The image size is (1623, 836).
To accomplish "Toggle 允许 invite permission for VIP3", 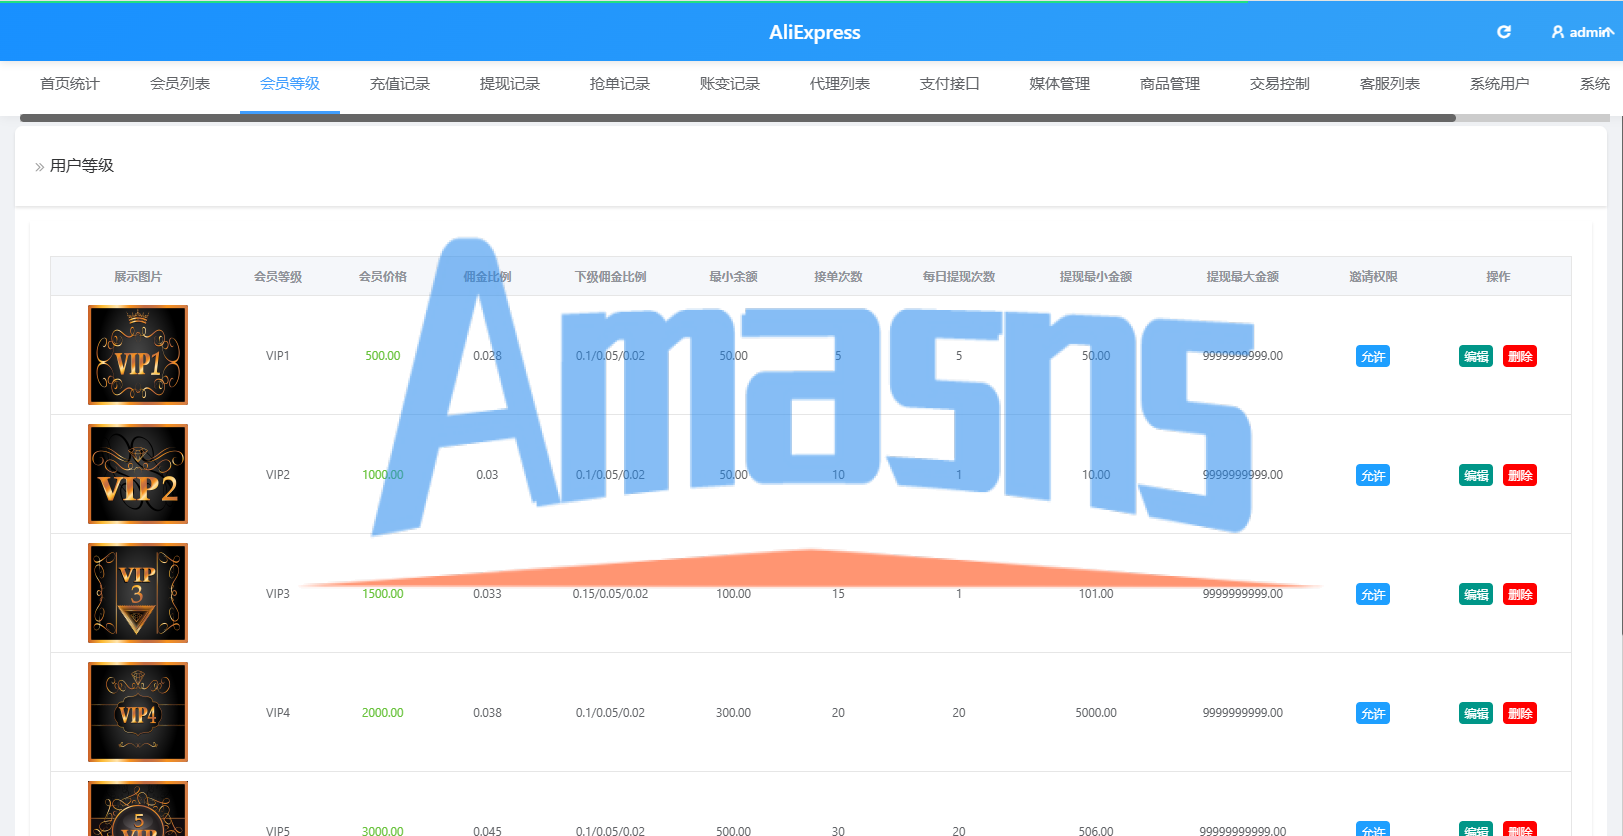I will click(1373, 594).
